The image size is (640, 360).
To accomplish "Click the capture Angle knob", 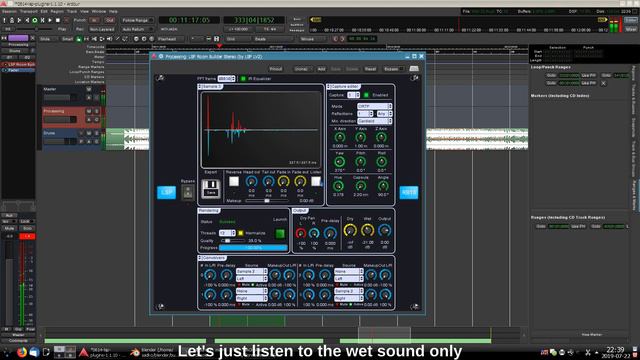I will (383, 186).
